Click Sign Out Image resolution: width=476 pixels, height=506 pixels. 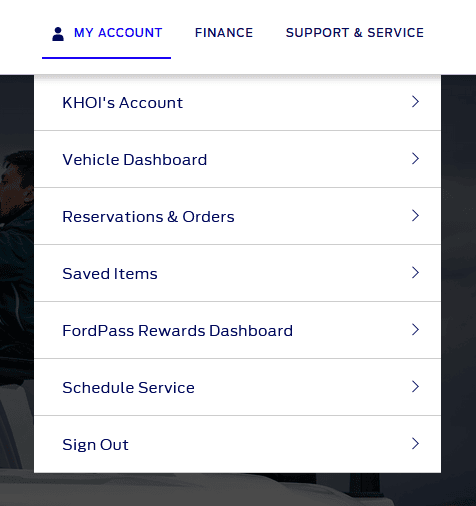point(237,444)
